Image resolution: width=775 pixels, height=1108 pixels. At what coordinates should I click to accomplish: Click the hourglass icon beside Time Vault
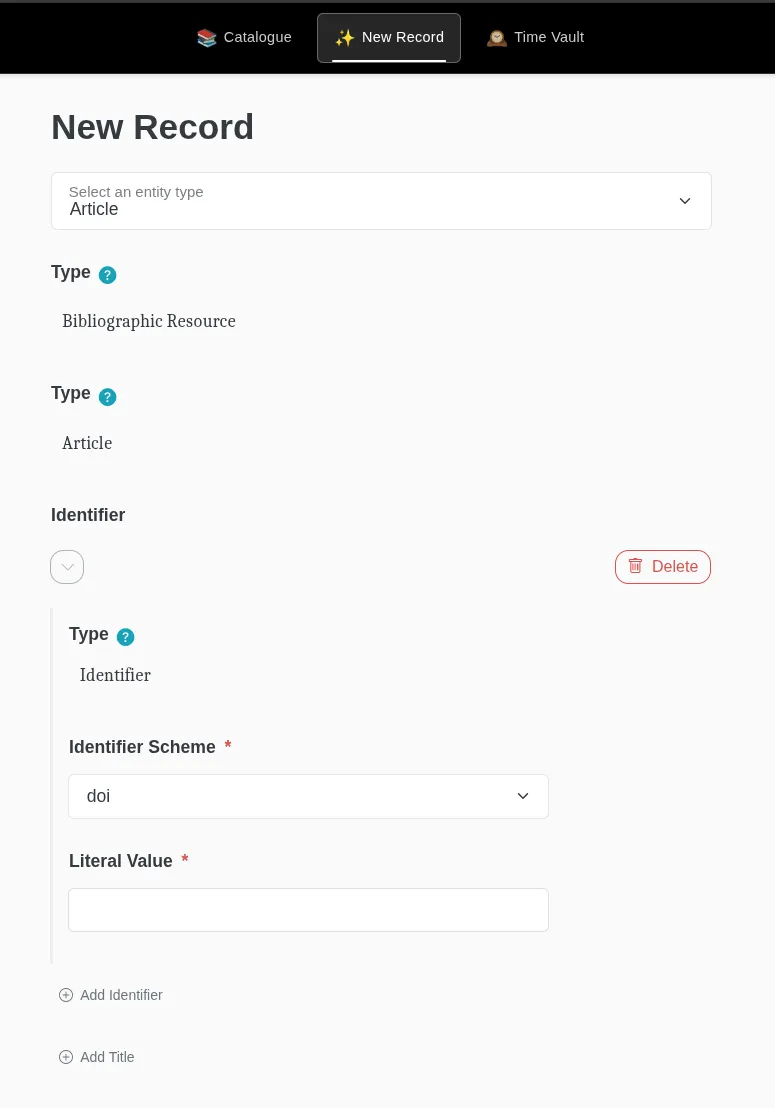(x=497, y=38)
